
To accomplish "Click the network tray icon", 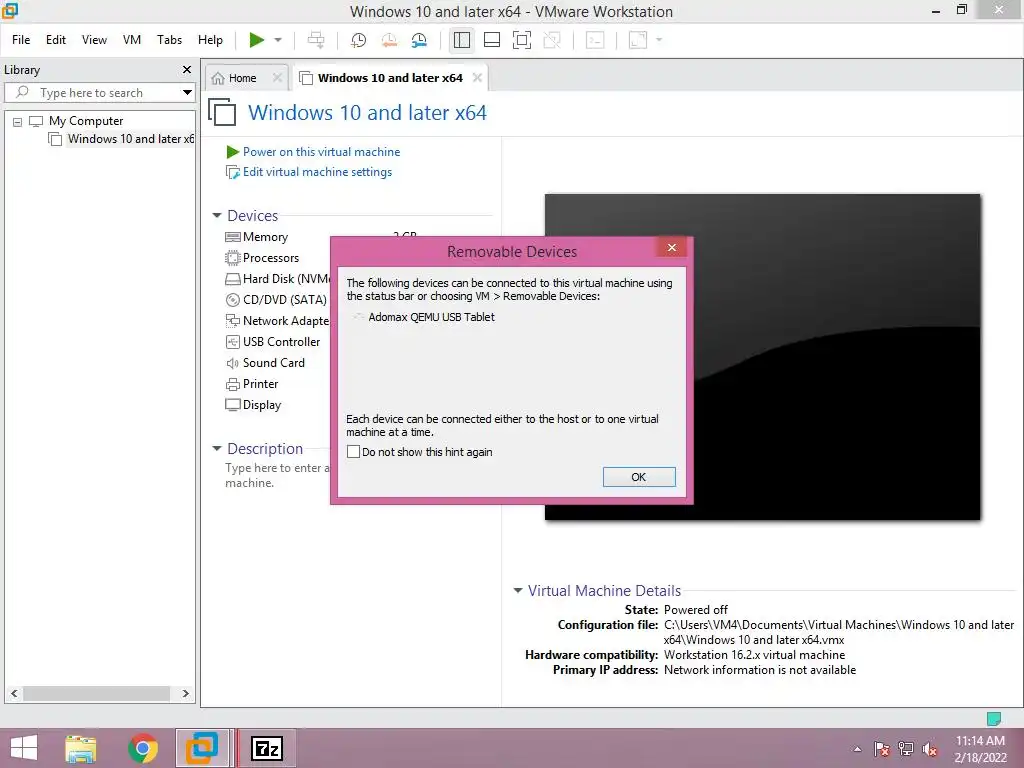I will tap(906, 749).
